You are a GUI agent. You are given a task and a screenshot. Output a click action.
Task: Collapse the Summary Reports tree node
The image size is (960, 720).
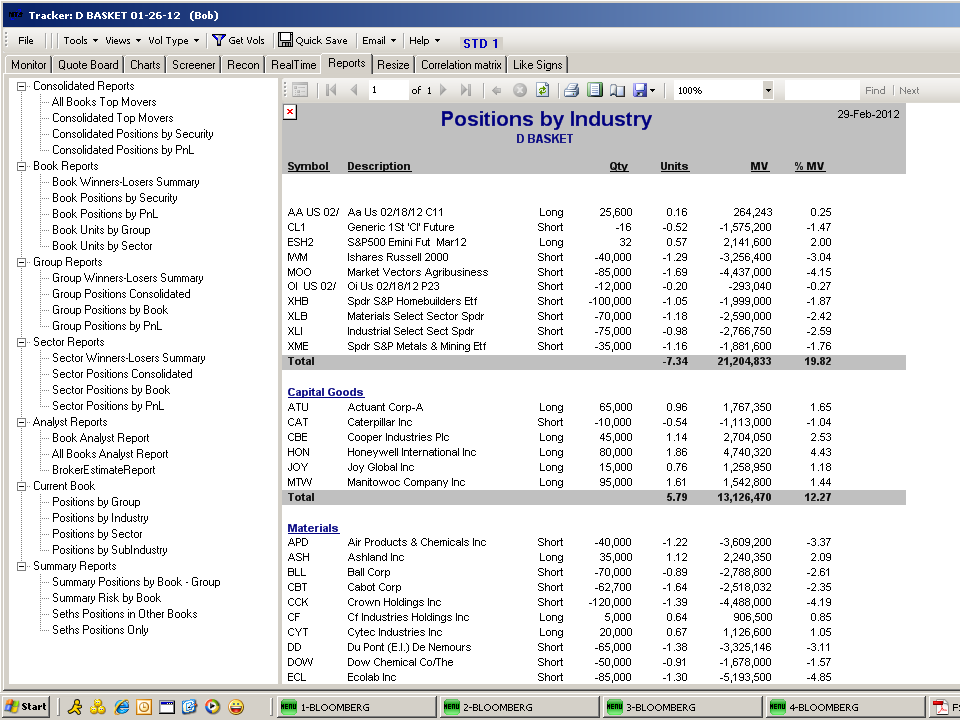tap(21, 566)
